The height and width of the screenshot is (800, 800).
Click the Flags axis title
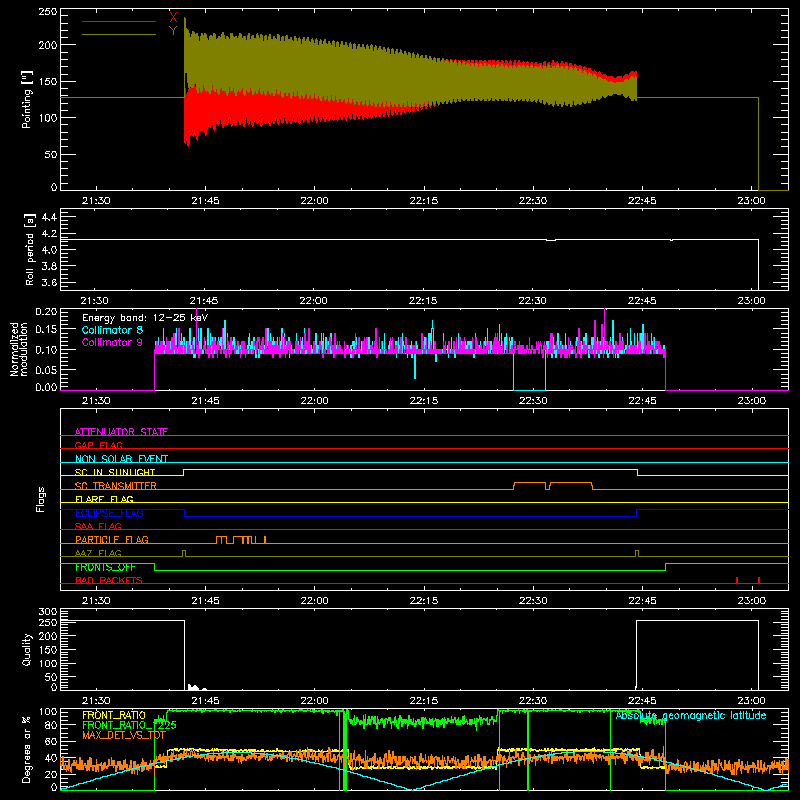(41, 499)
